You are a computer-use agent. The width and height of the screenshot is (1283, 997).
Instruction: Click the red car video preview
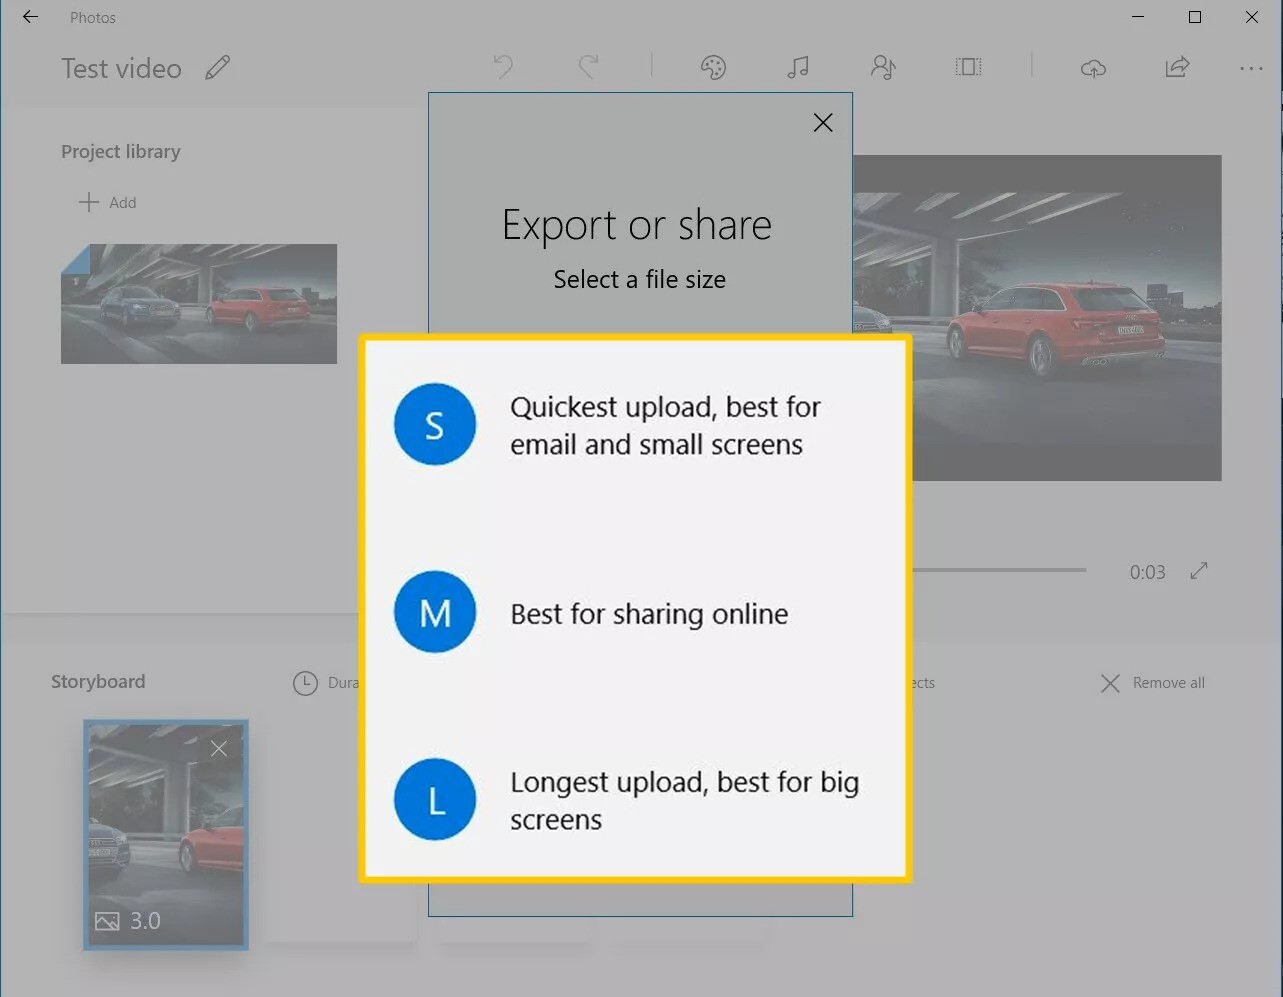(x=1038, y=318)
